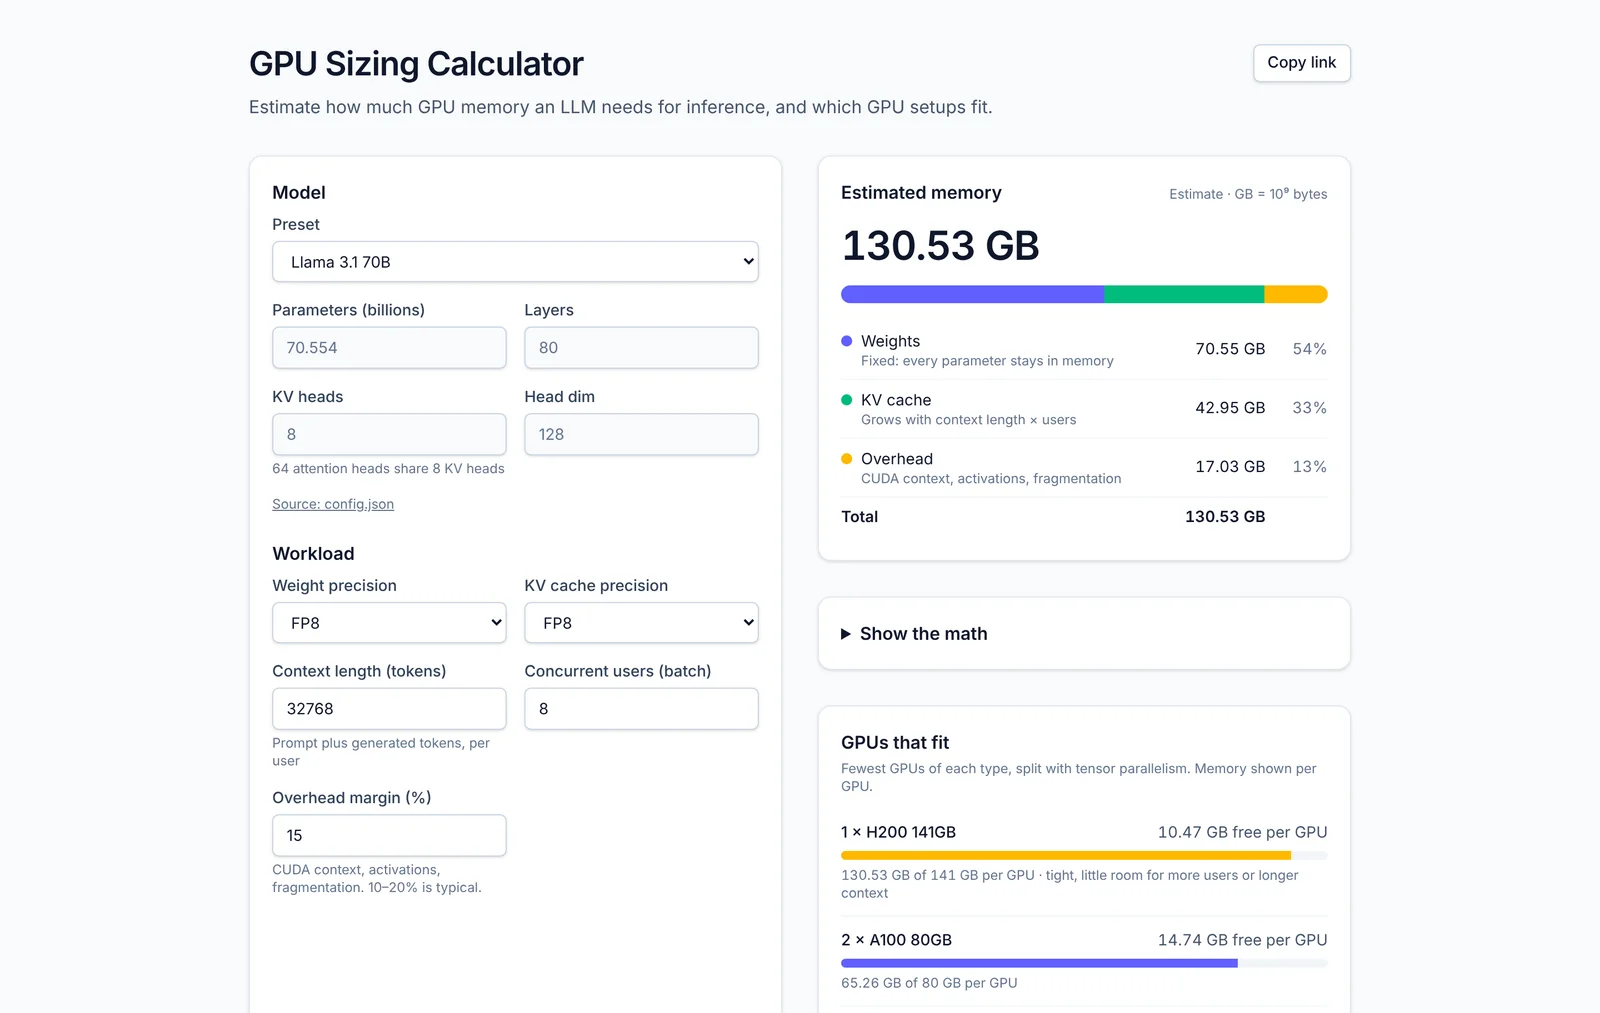Click the 70.55 GB Weights value

click(1230, 349)
